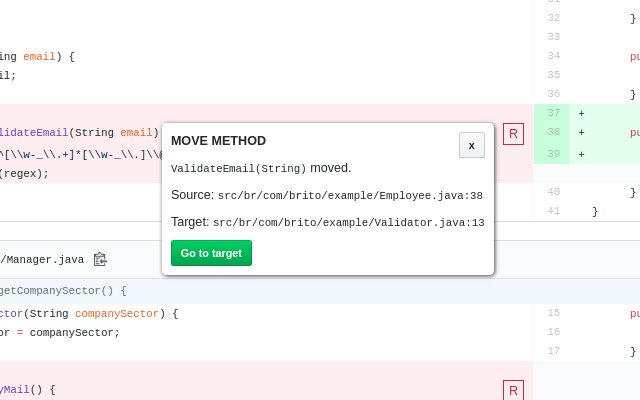Click the source path Employee.java:38
The height and width of the screenshot is (400, 640).
(x=350, y=196)
